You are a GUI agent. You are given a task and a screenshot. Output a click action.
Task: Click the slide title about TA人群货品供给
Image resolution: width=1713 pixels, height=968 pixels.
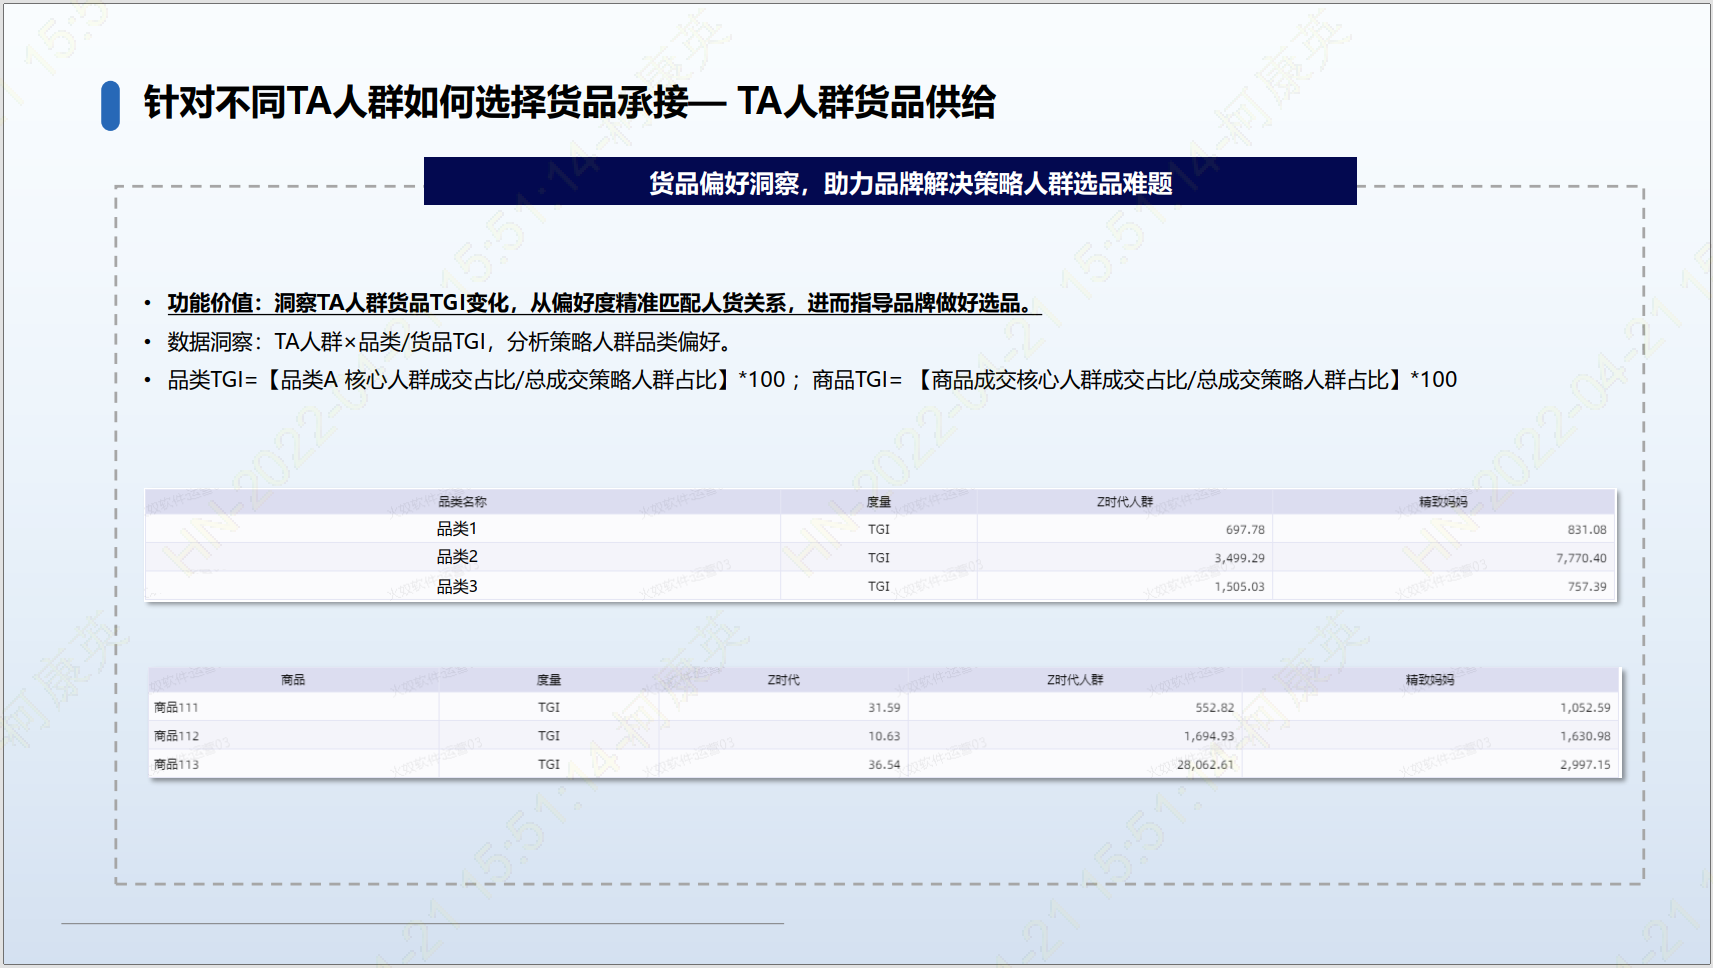[x=569, y=102]
